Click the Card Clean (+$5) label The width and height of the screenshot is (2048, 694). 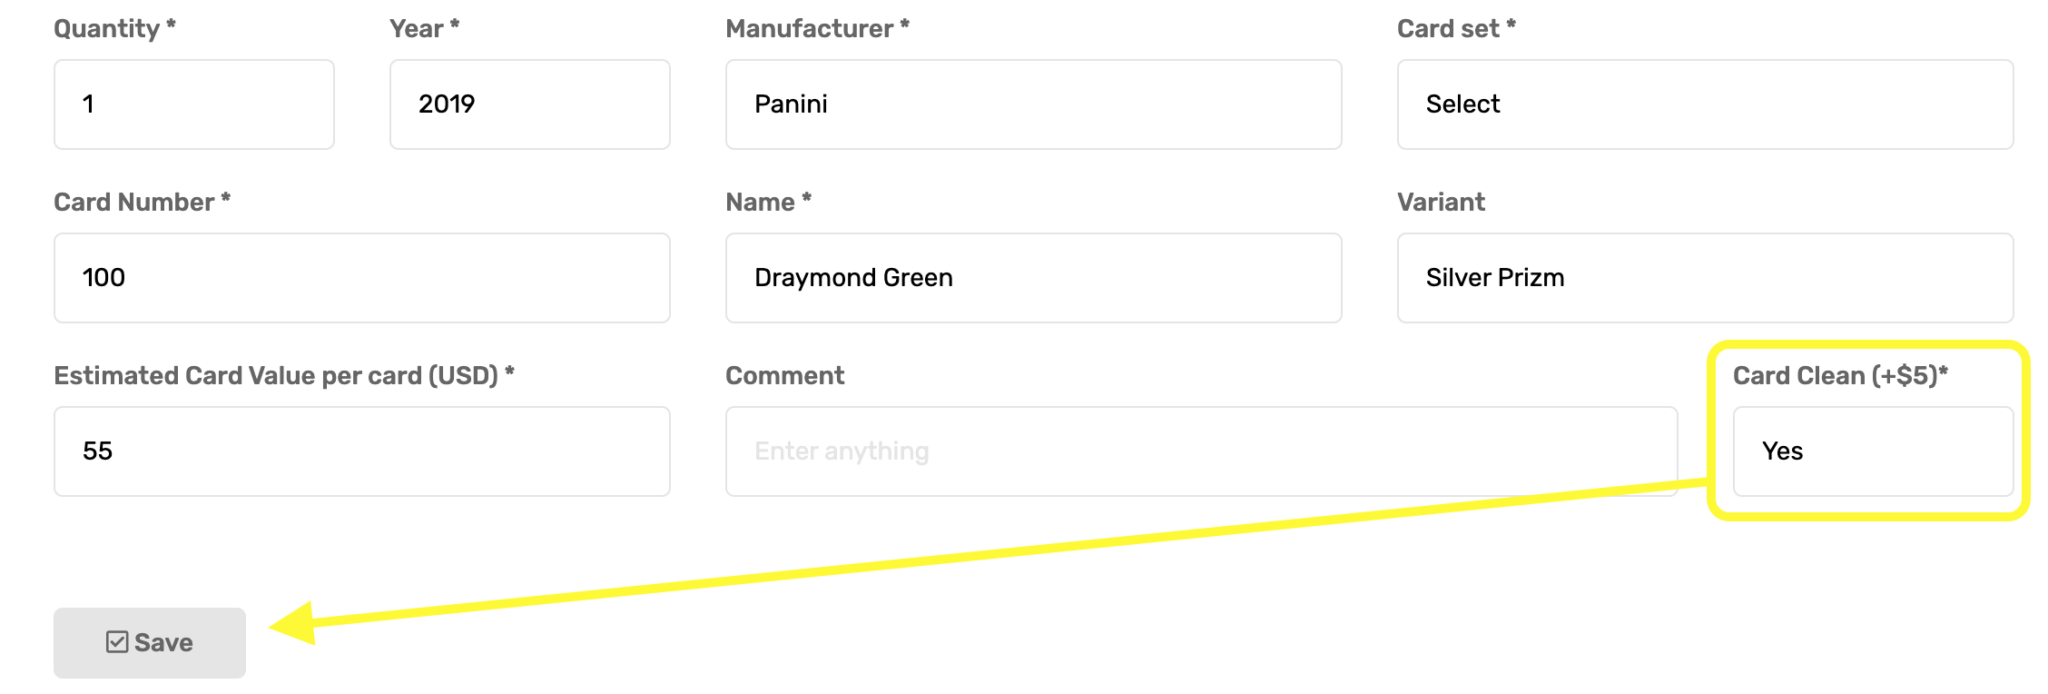click(1839, 376)
